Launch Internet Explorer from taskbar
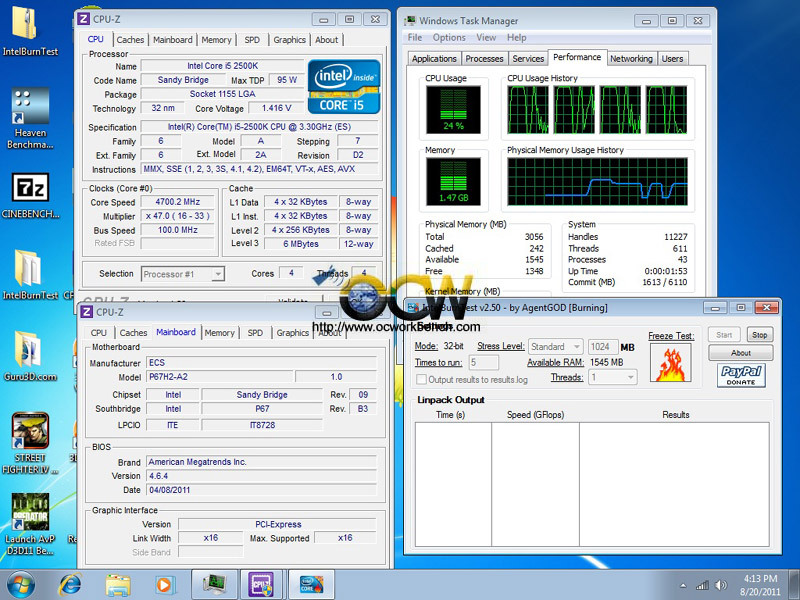This screenshot has width=800, height=600. [x=70, y=585]
